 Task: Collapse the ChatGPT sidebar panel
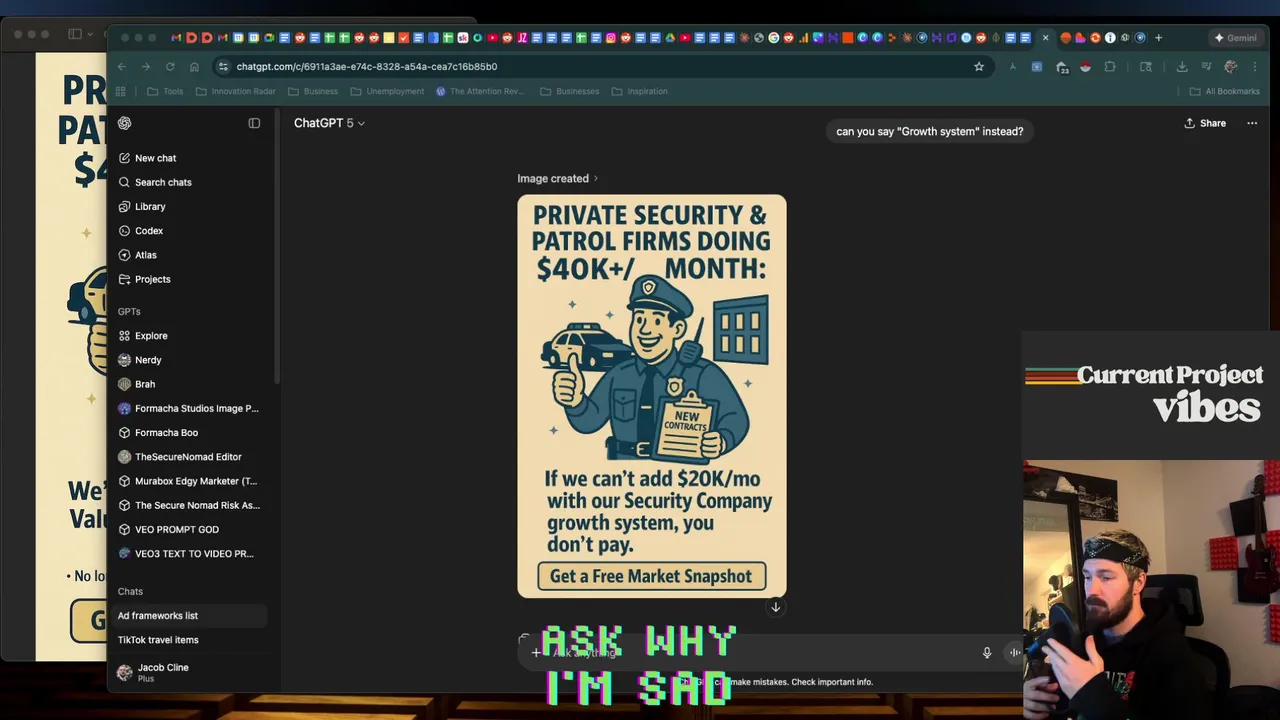[x=254, y=123]
